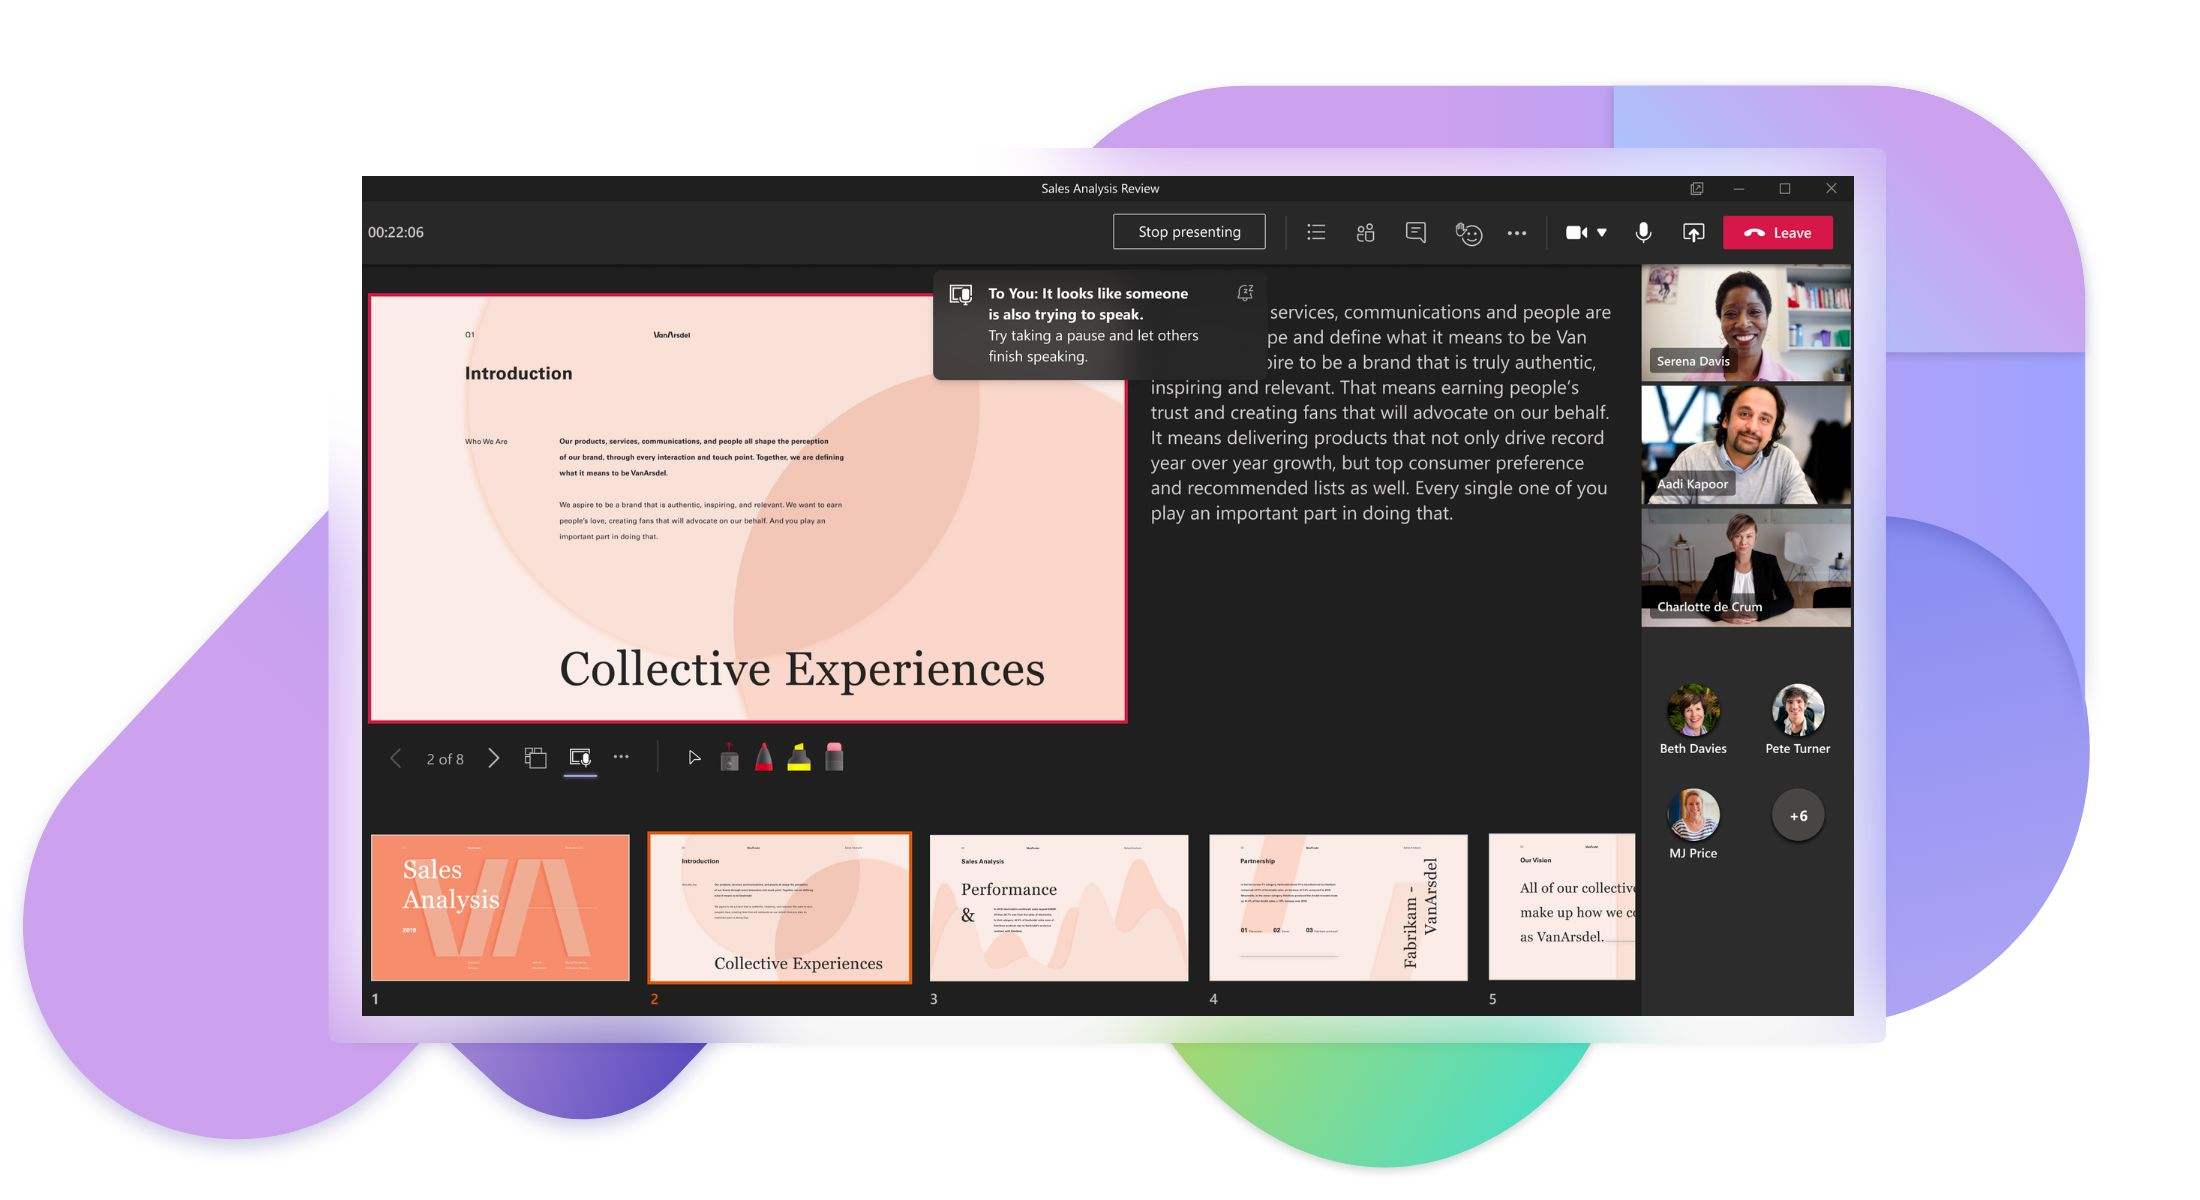This screenshot has width=2200, height=1200.
Task: Open the share content options
Action: (1694, 232)
